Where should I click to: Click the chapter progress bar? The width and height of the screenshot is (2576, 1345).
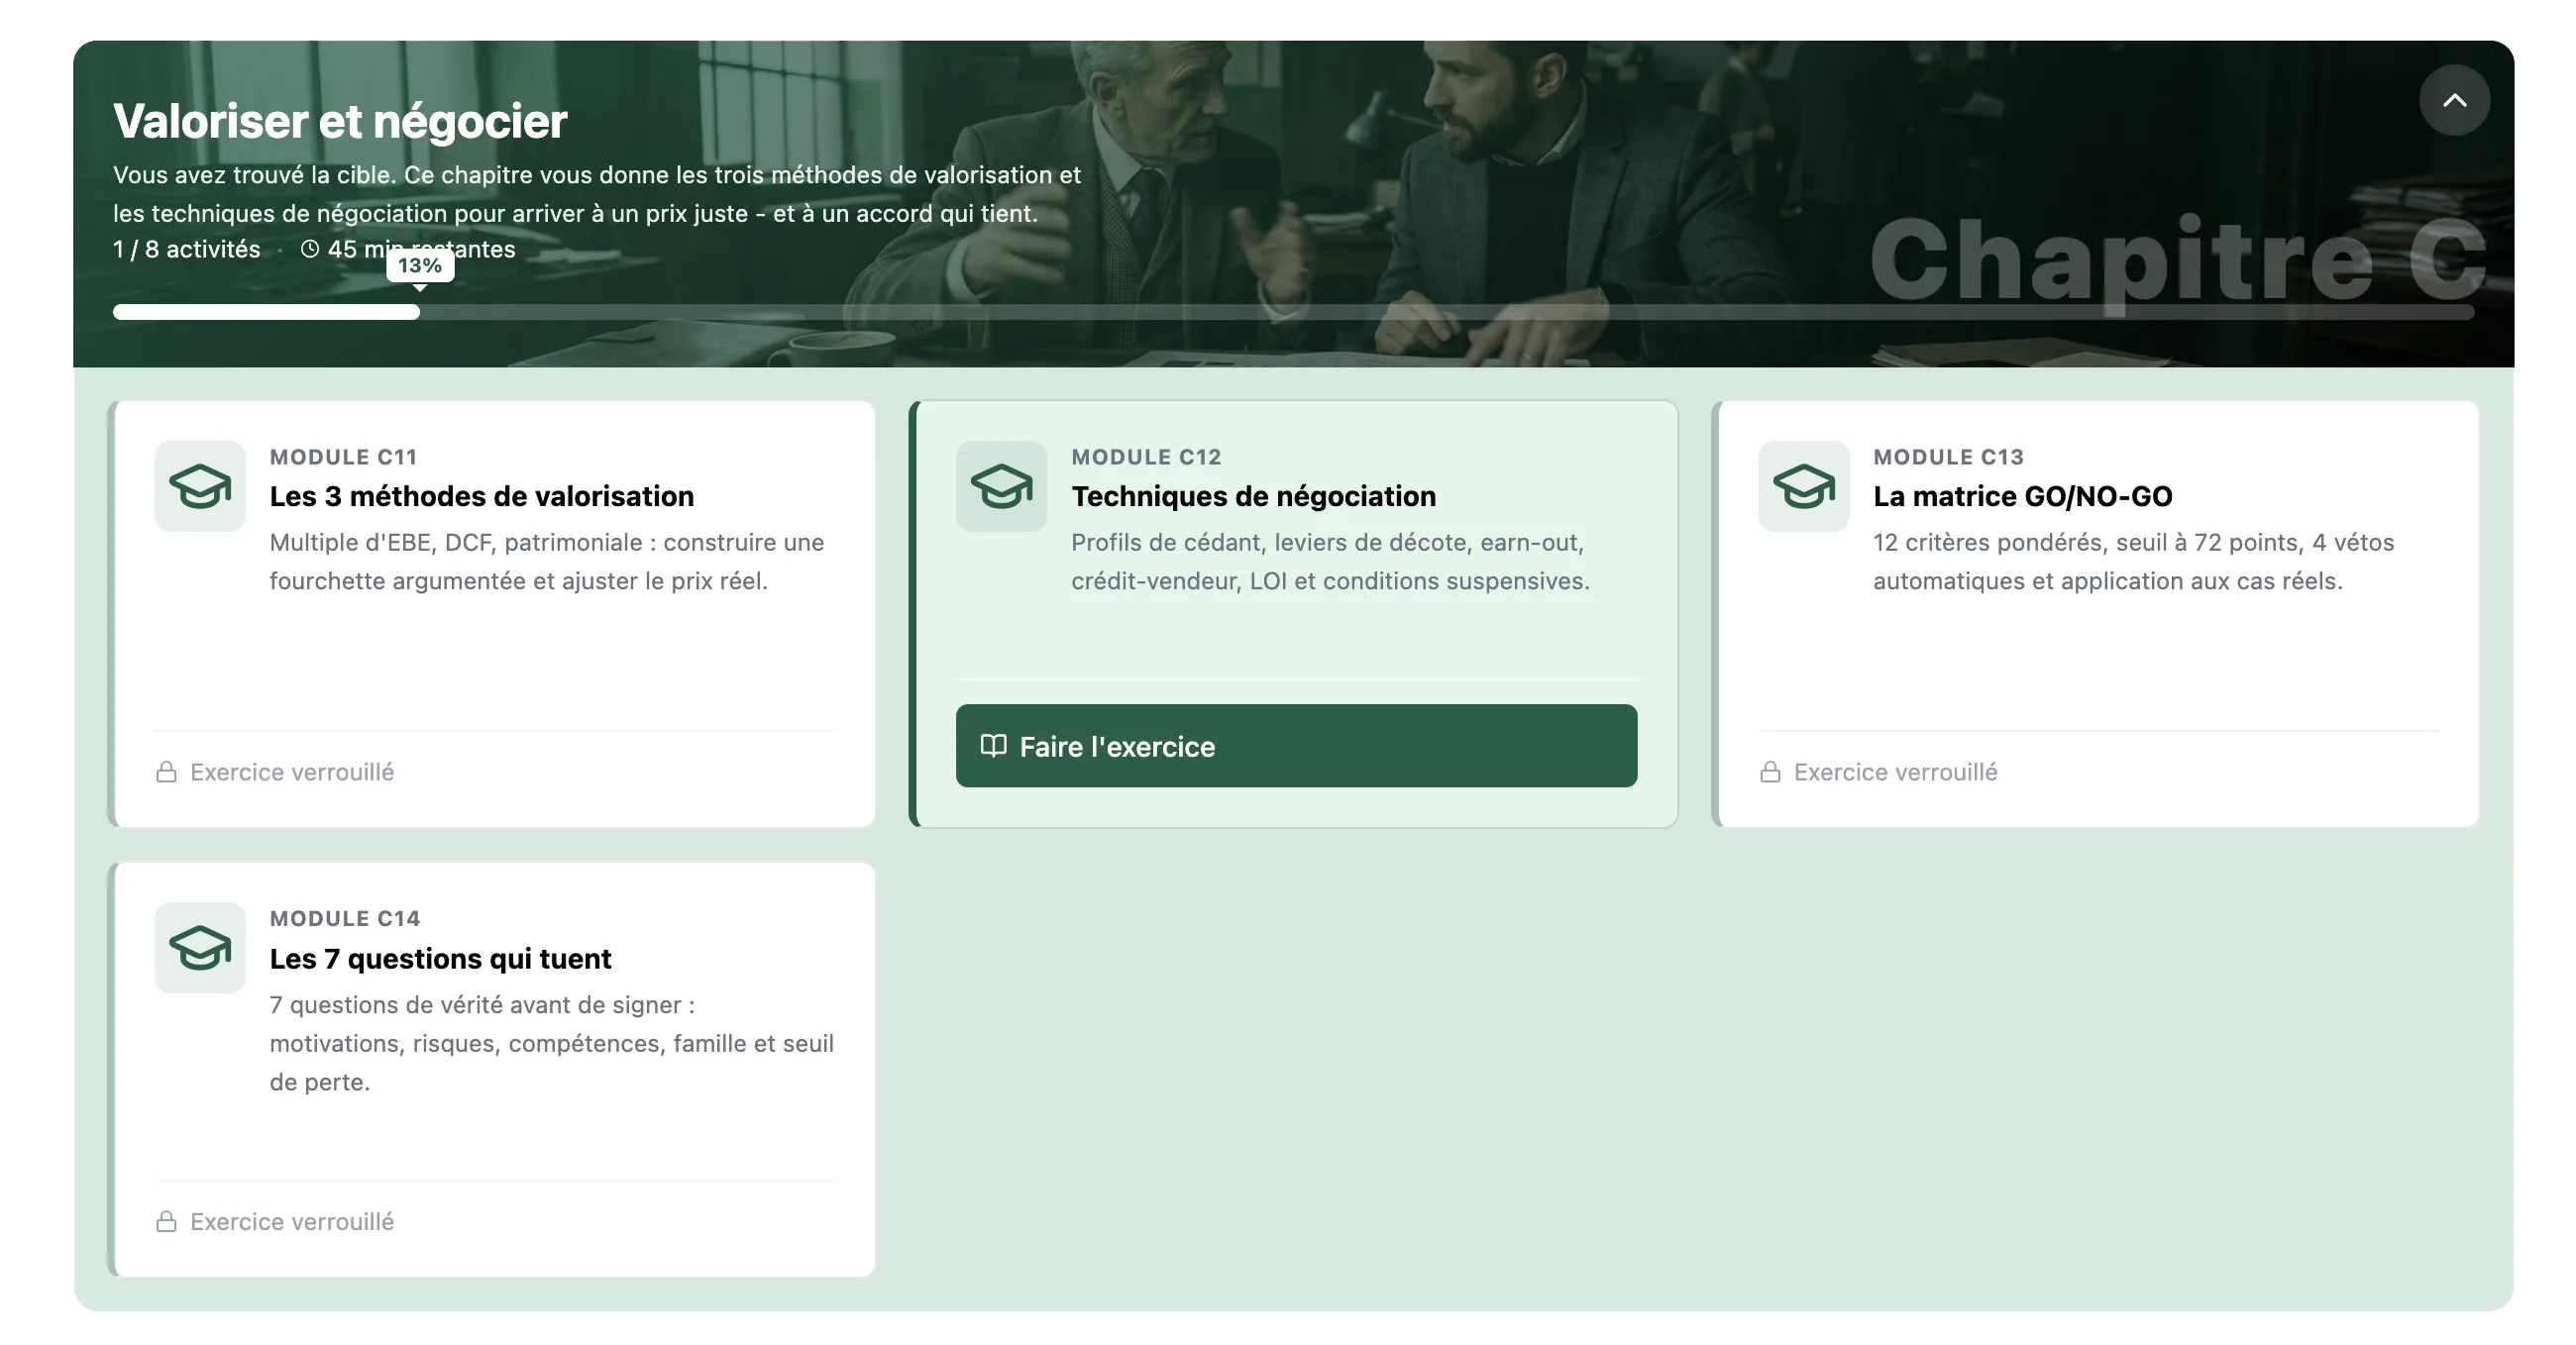[x=1293, y=312]
